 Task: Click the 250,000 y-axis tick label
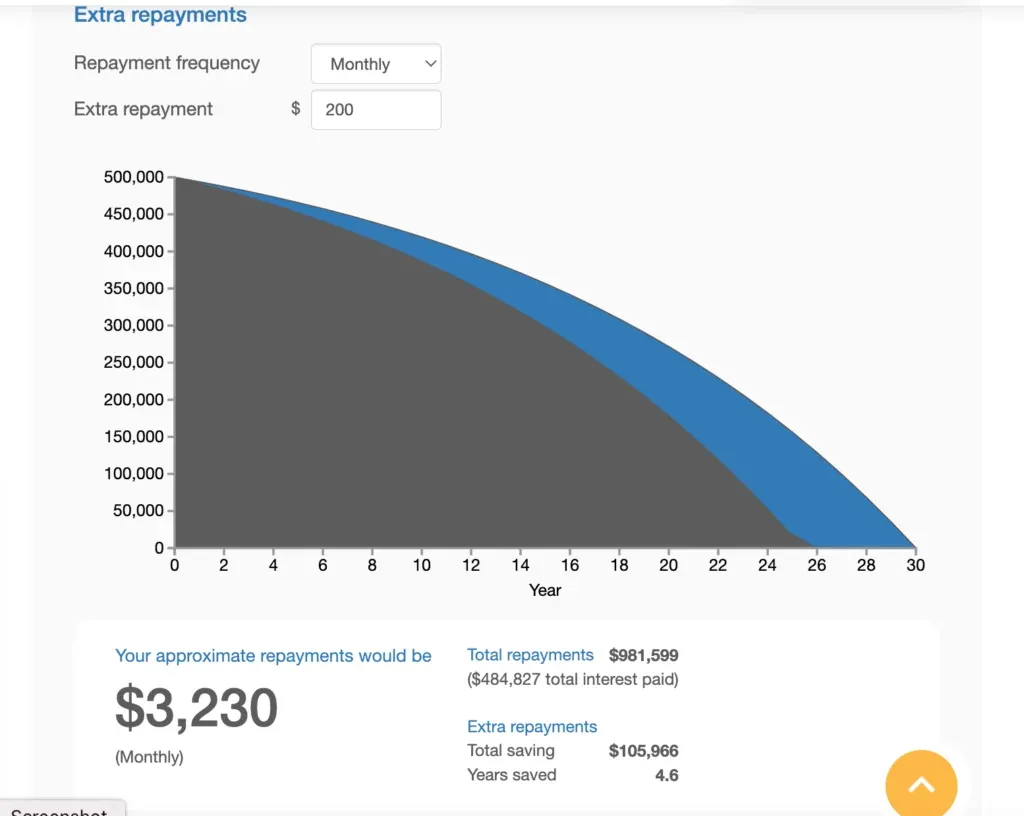tap(133, 362)
